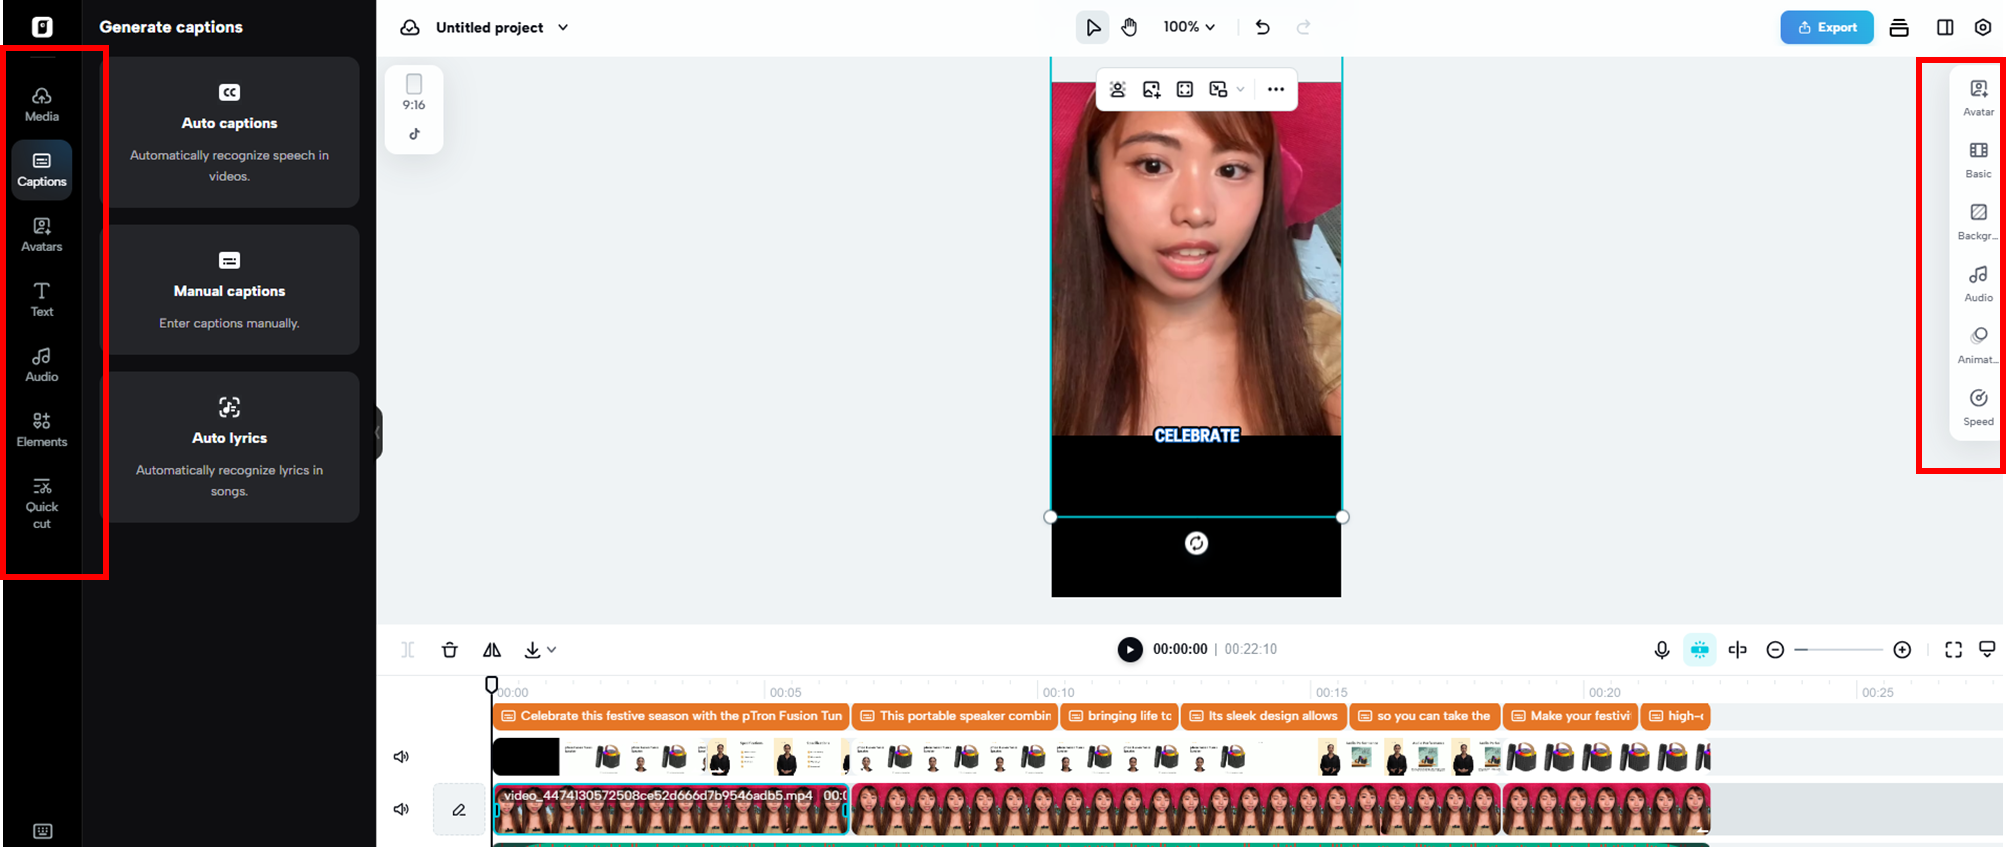Click the timeline zoom slider
The height and width of the screenshot is (847, 2006).
click(x=1838, y=650)
